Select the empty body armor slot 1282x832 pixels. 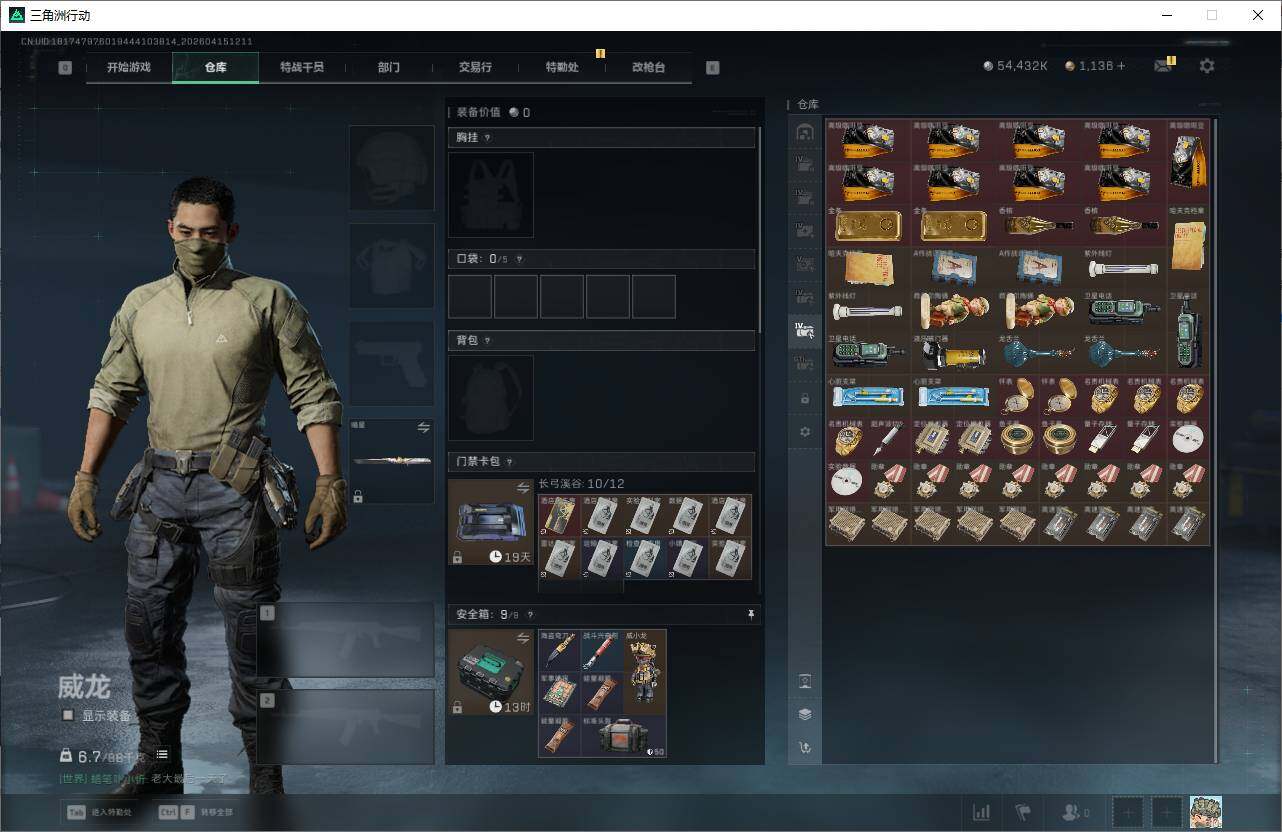pyautogui.click(x=391, y=266)
